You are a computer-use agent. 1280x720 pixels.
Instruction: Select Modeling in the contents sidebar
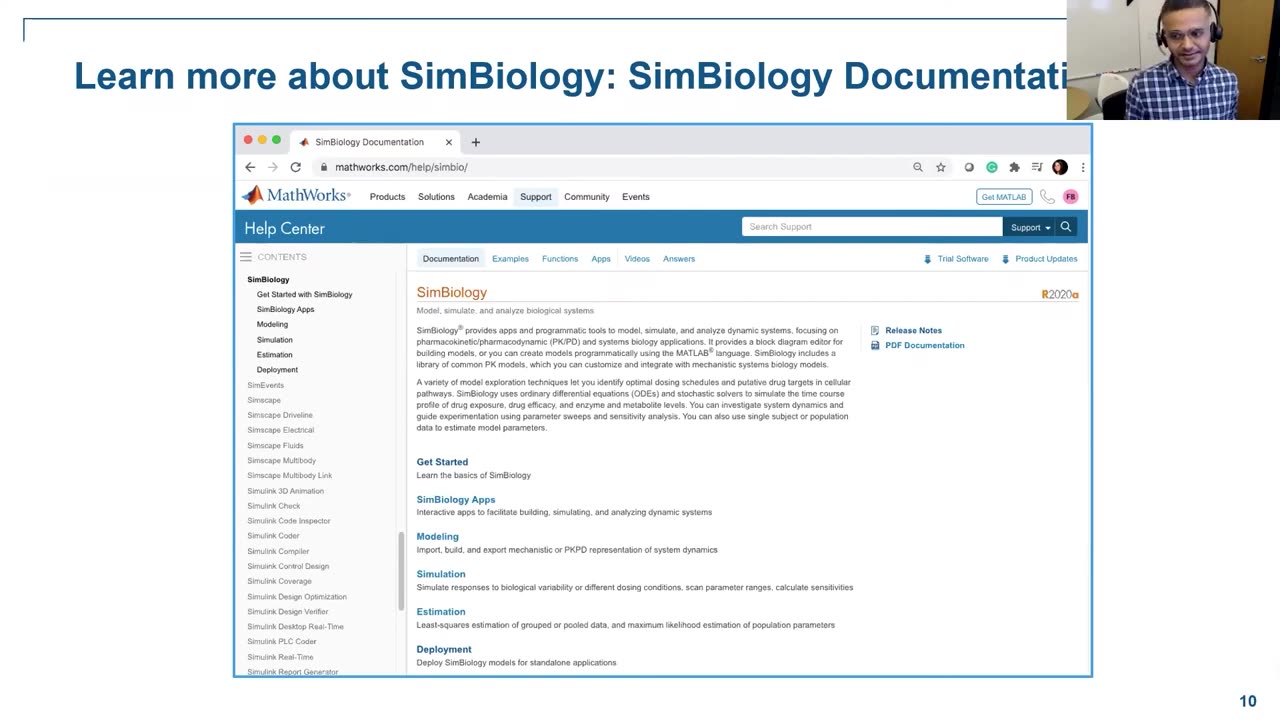(x=272, y=325)
